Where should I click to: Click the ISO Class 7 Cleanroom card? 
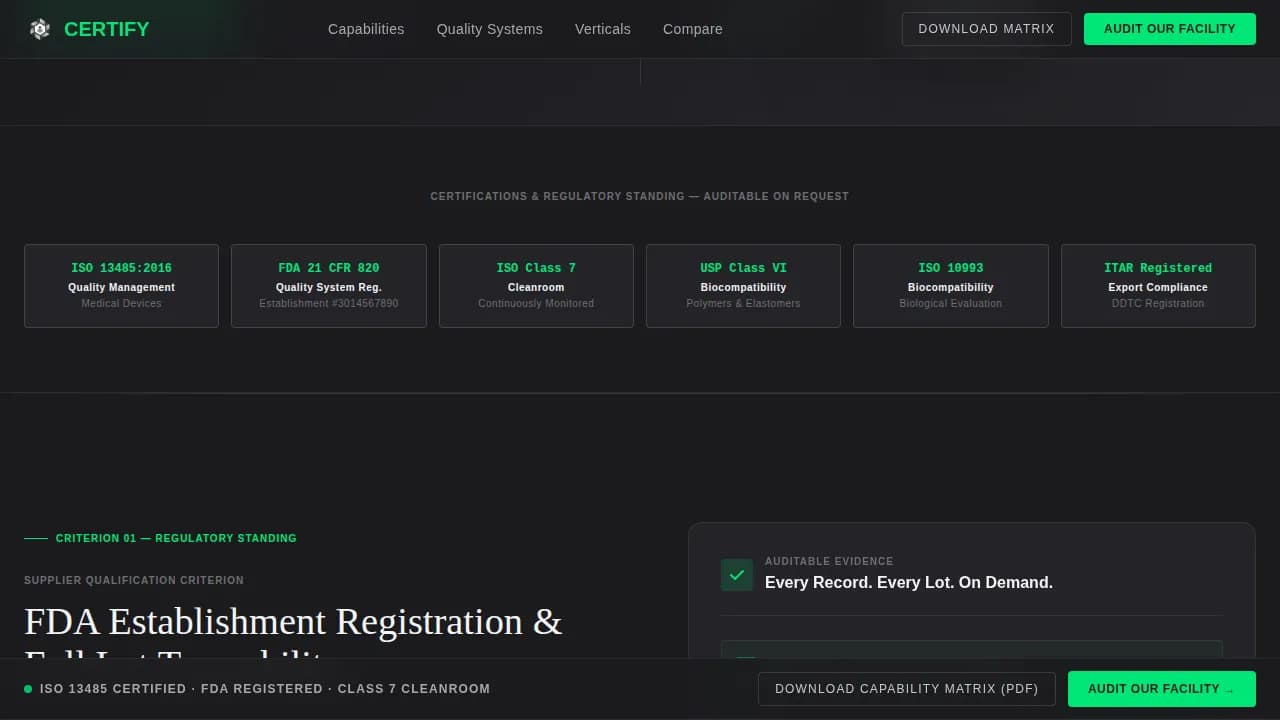(x=536, y=285)
